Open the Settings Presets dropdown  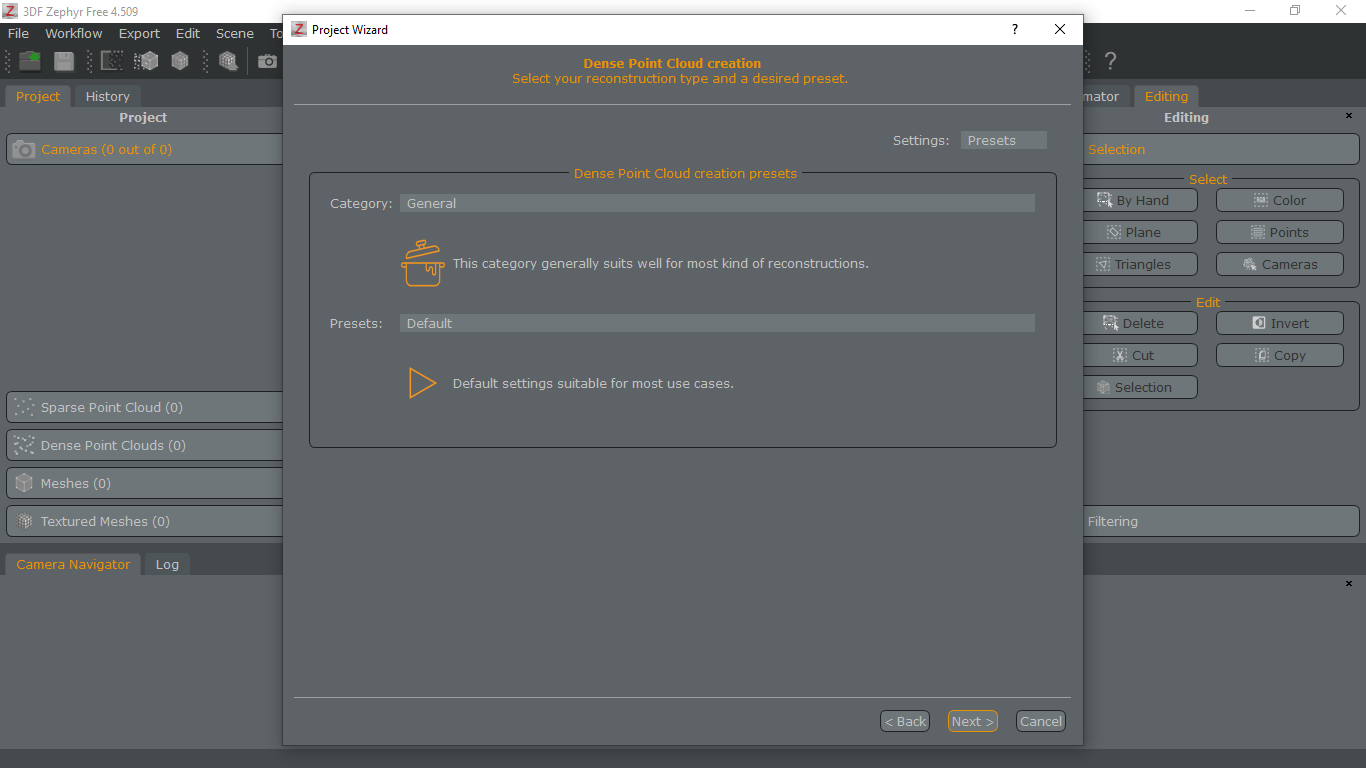[x=1003, y=140]
